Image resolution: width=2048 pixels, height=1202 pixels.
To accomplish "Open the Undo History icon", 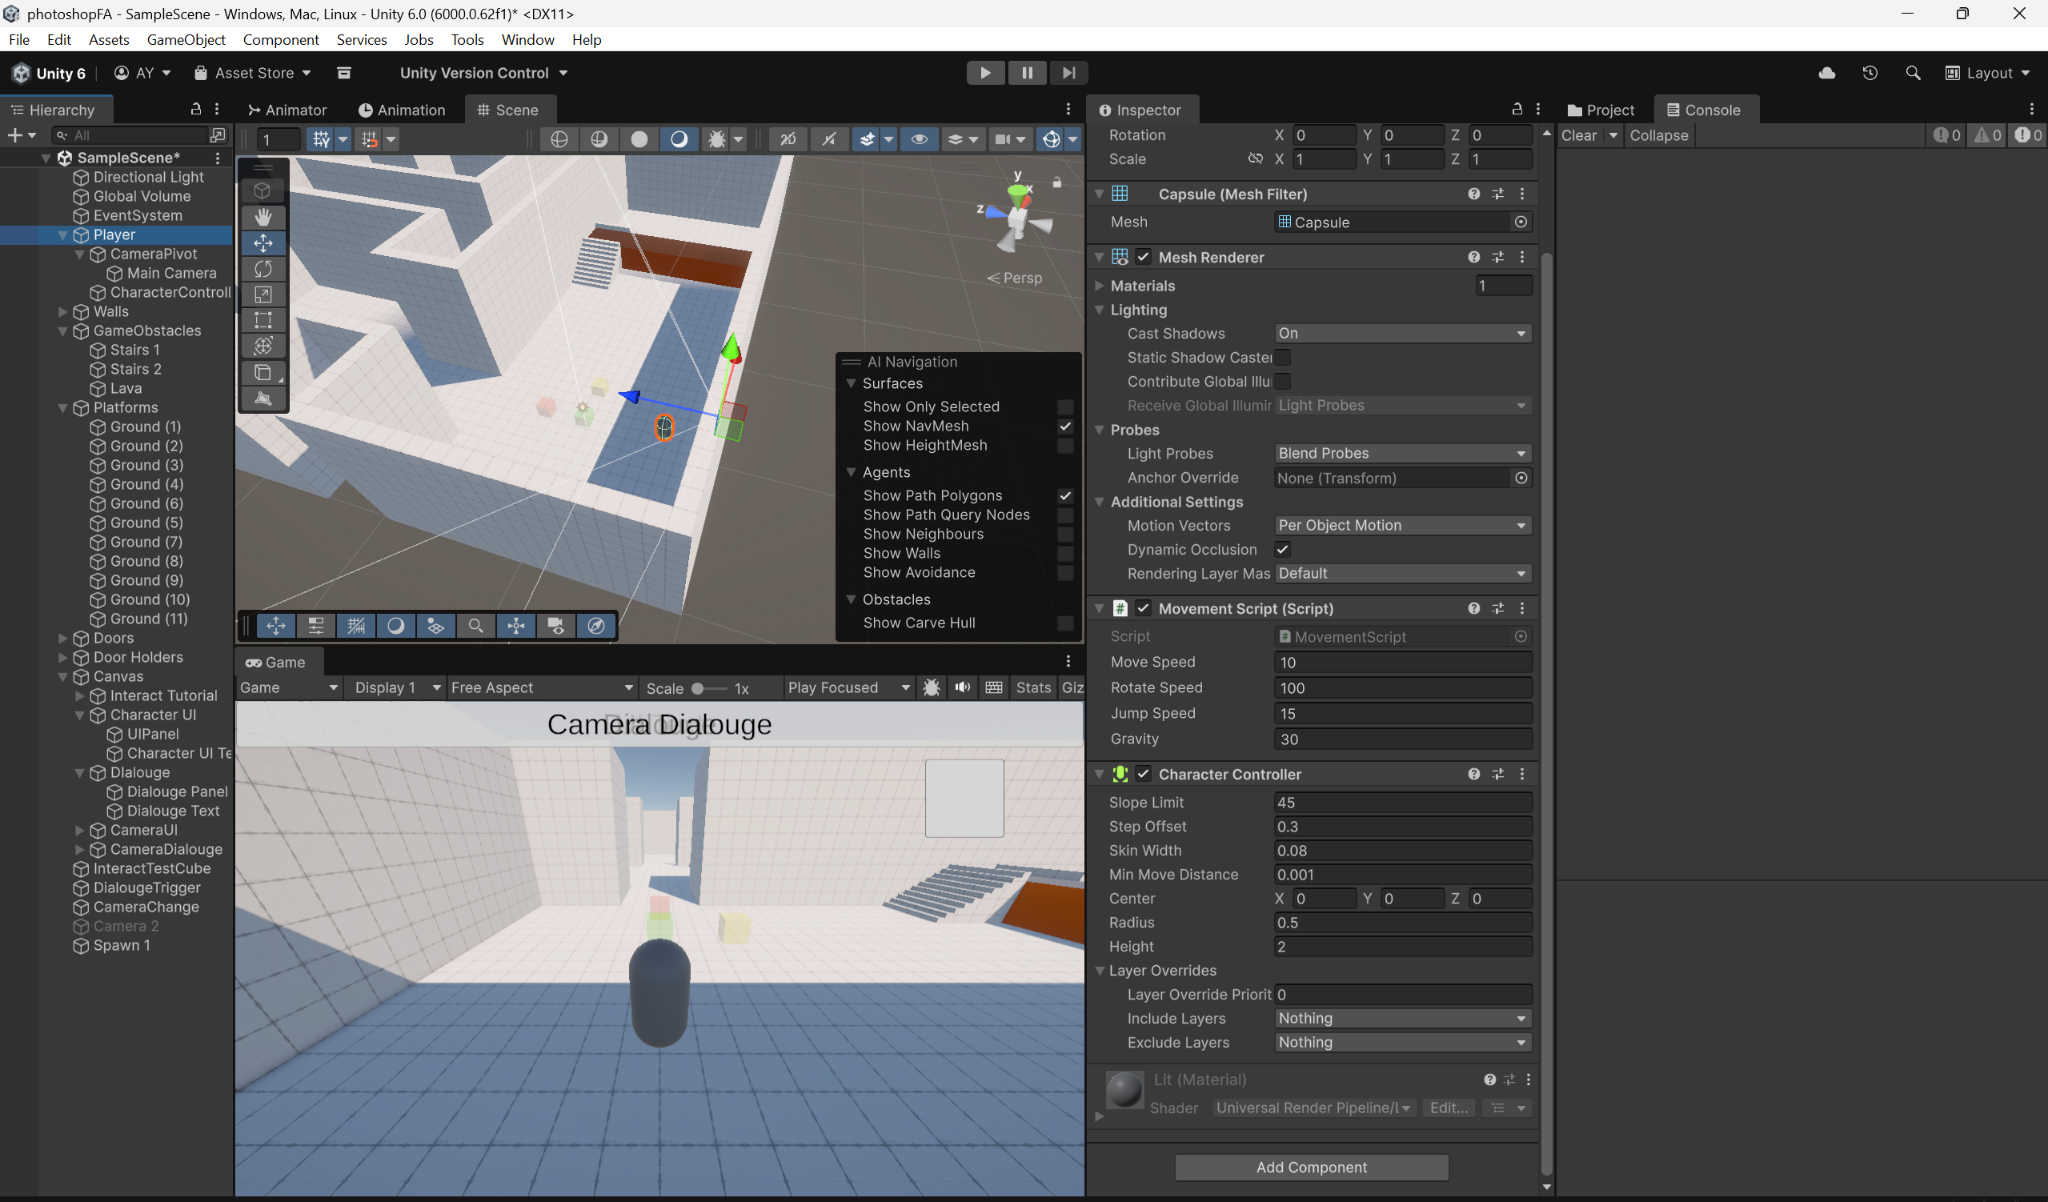I will (x=1870, y=73).
